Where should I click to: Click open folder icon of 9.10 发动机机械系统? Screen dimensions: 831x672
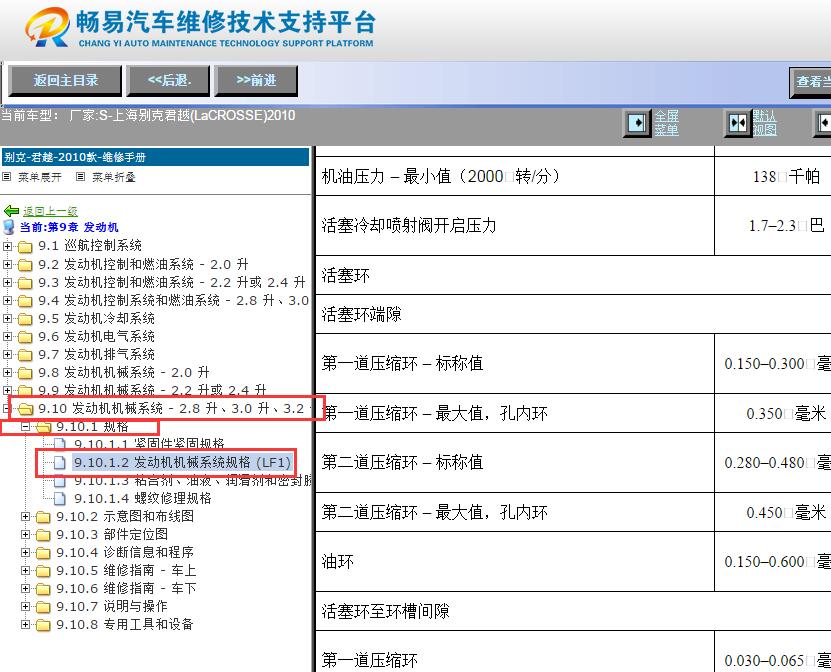tap(25, 409)
